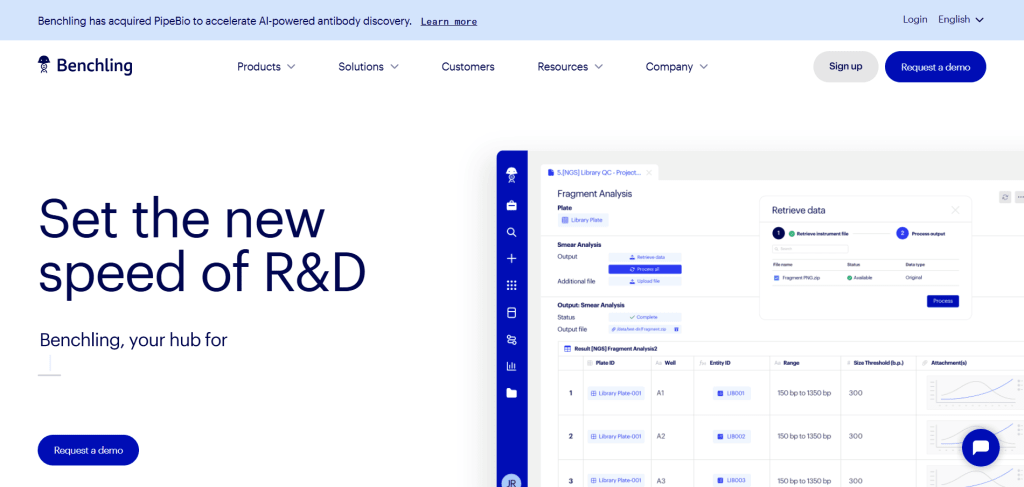
Task: Click the Benchling logo in the header
Action: [x=85, y=66]
